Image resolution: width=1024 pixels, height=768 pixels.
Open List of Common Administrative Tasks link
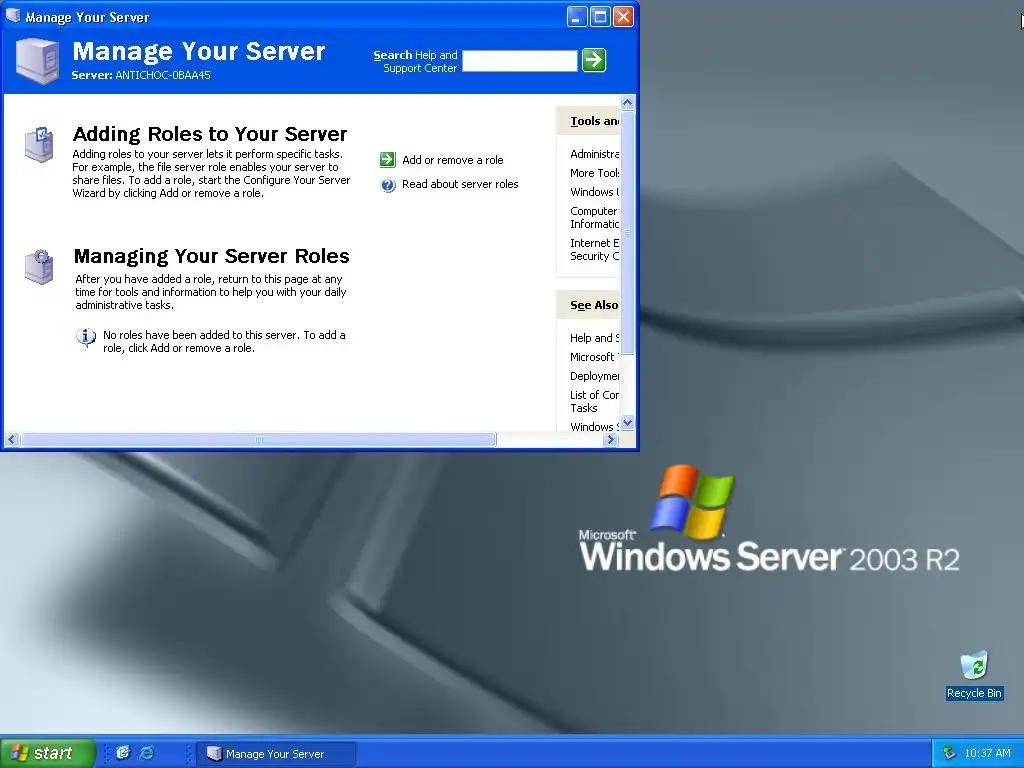coord(594,401)
